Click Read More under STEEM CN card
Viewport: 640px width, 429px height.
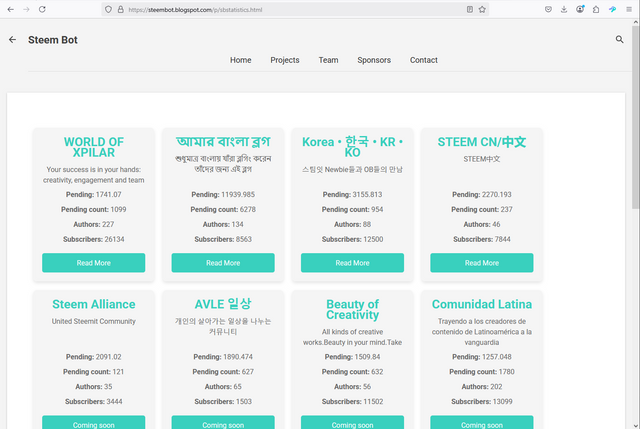coord(482,263)
